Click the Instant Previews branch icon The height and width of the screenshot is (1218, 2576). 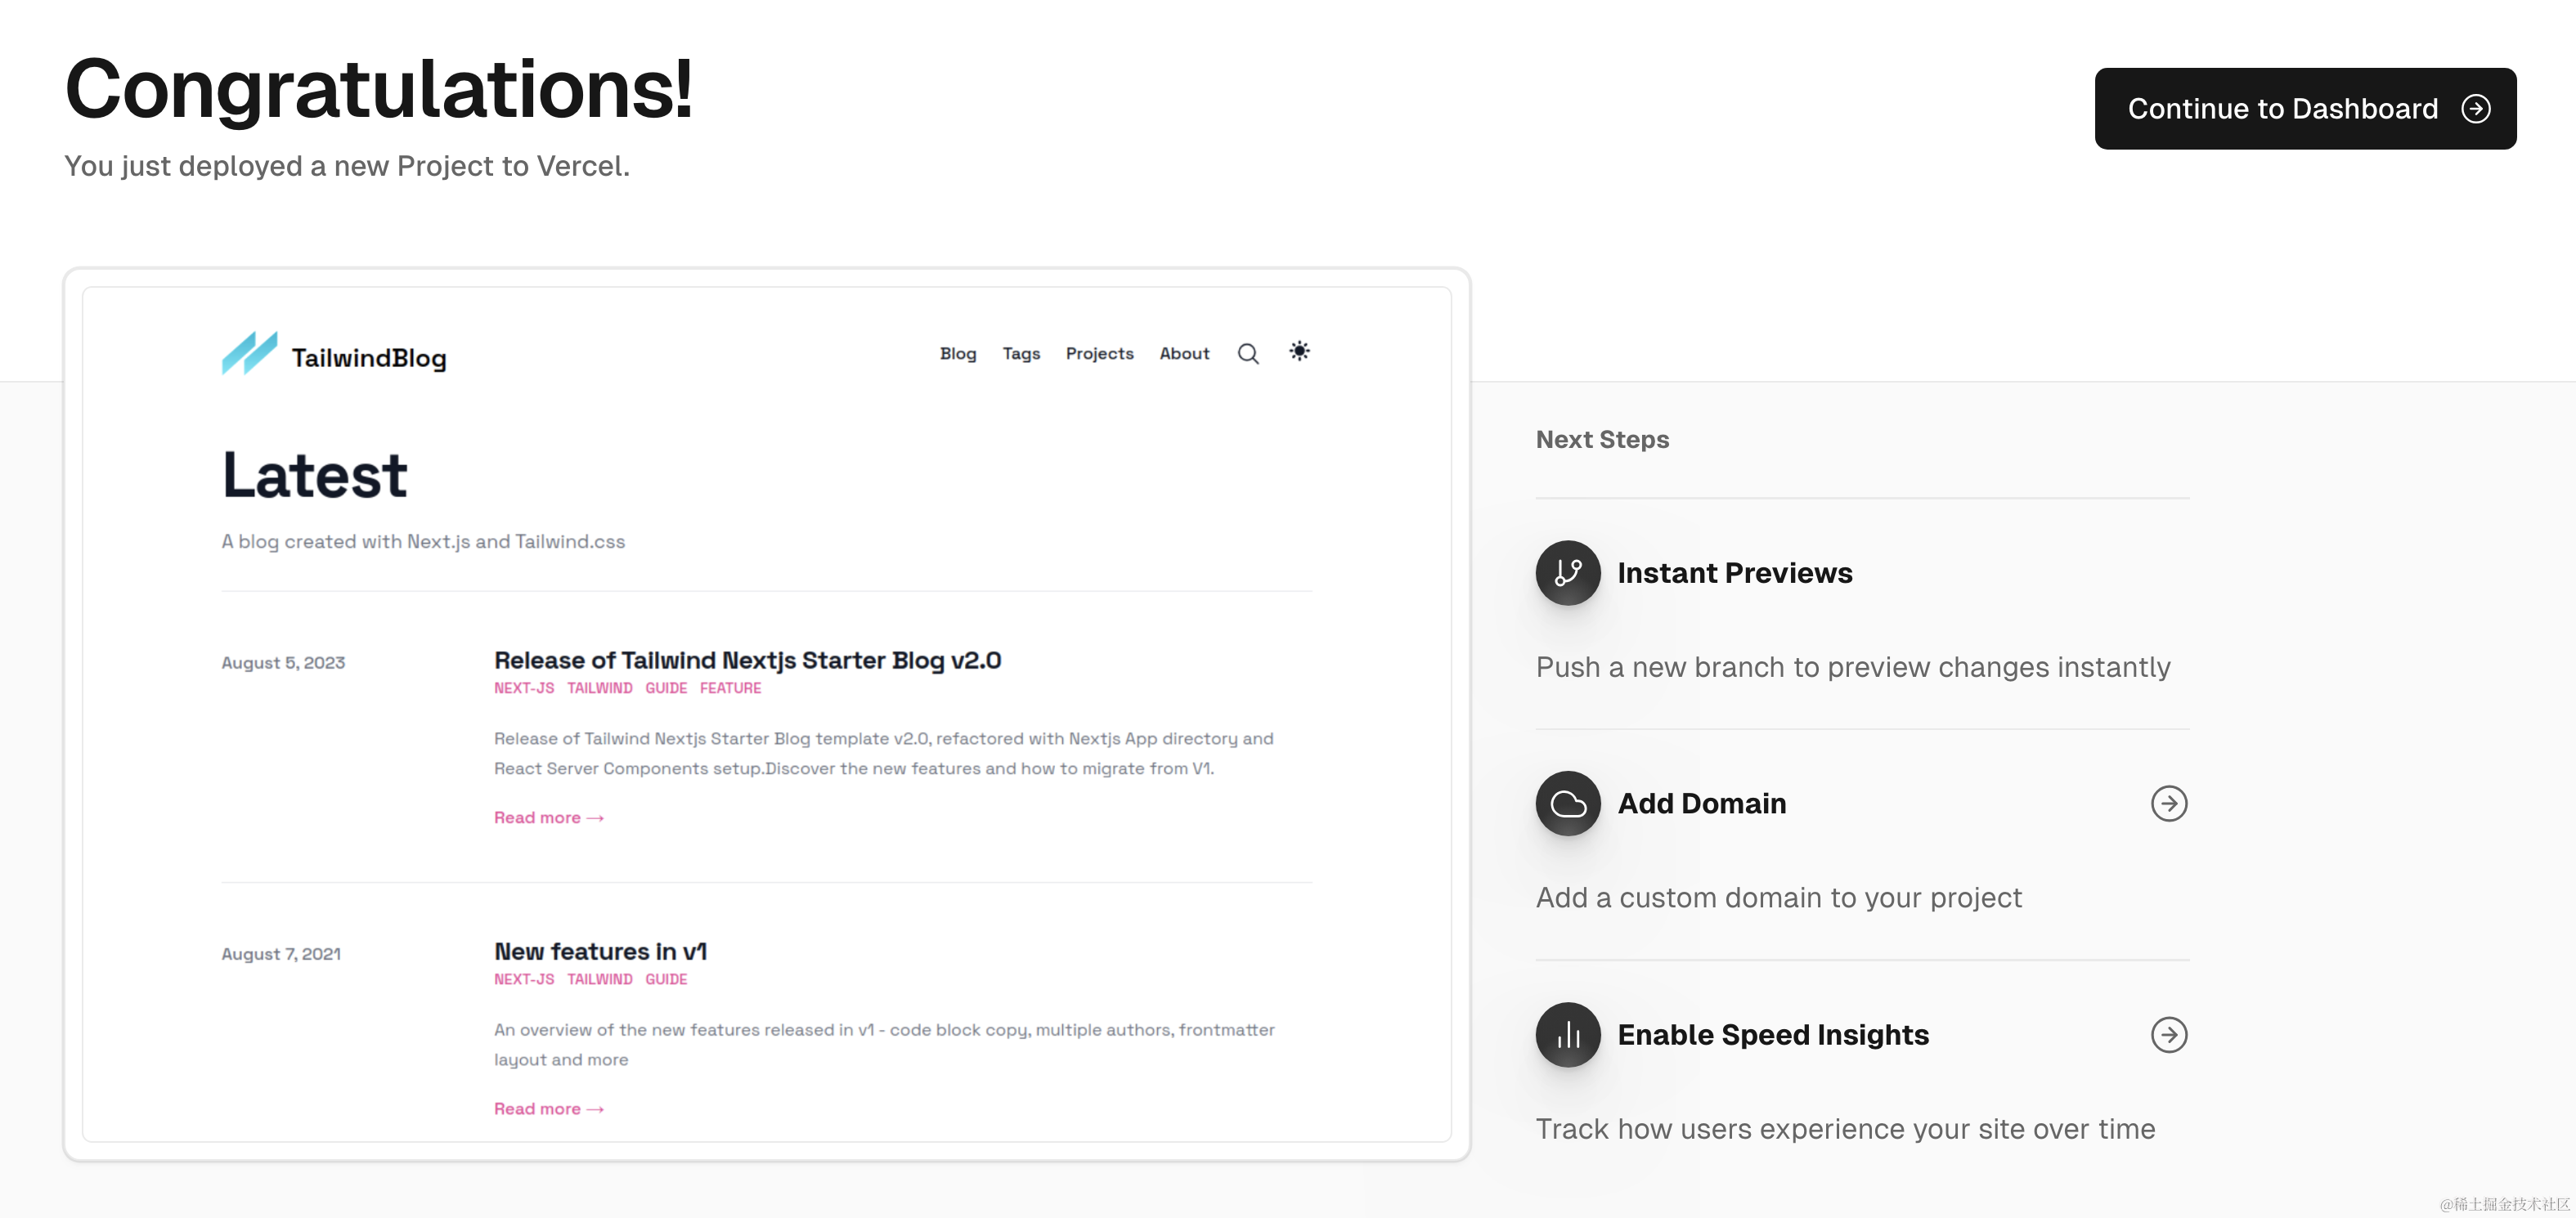(x=1567, y=573)
